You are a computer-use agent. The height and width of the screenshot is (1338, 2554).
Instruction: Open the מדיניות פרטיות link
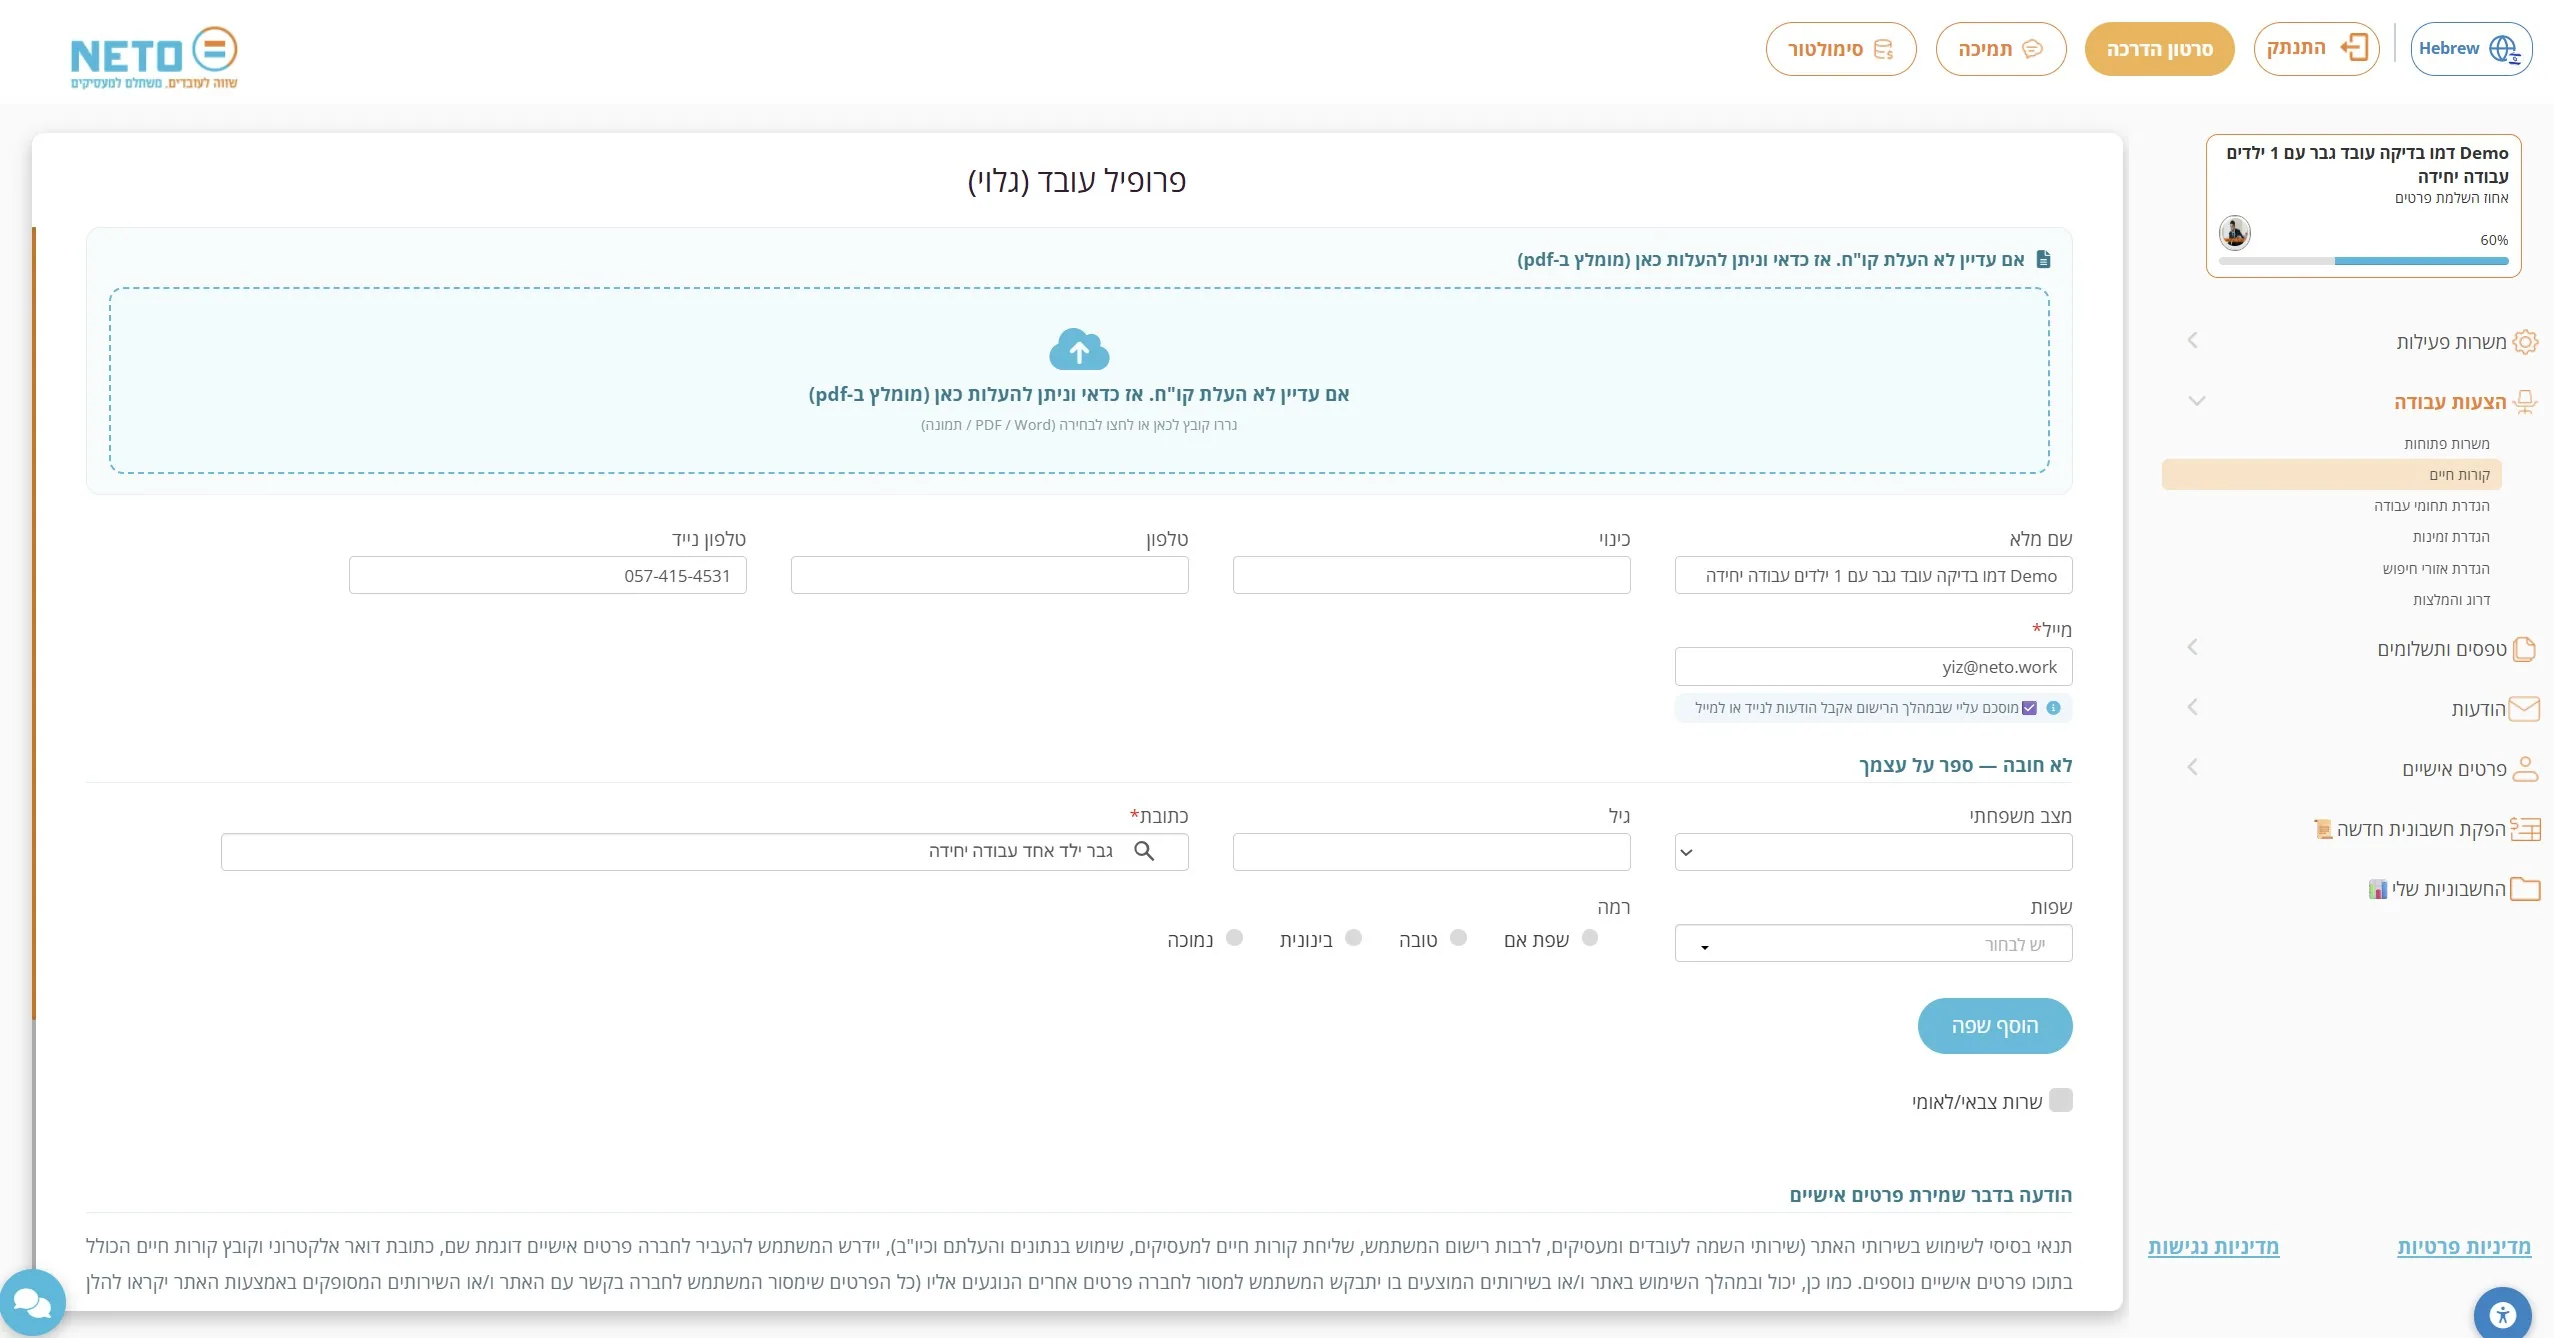(x=2464, y=1247)
